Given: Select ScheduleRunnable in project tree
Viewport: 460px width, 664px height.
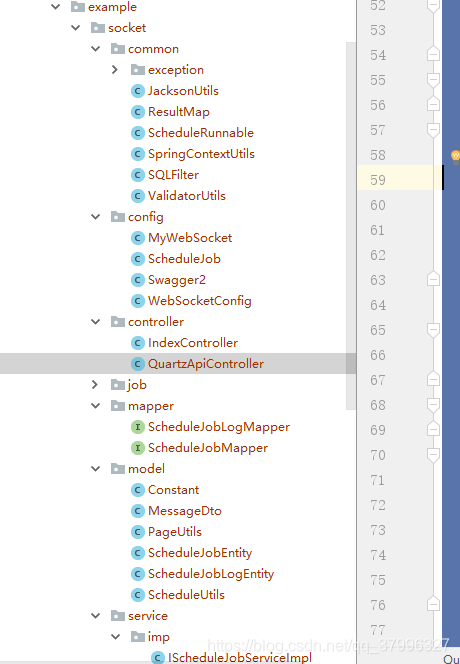Looking at the screenshot, I should point(201,133).
